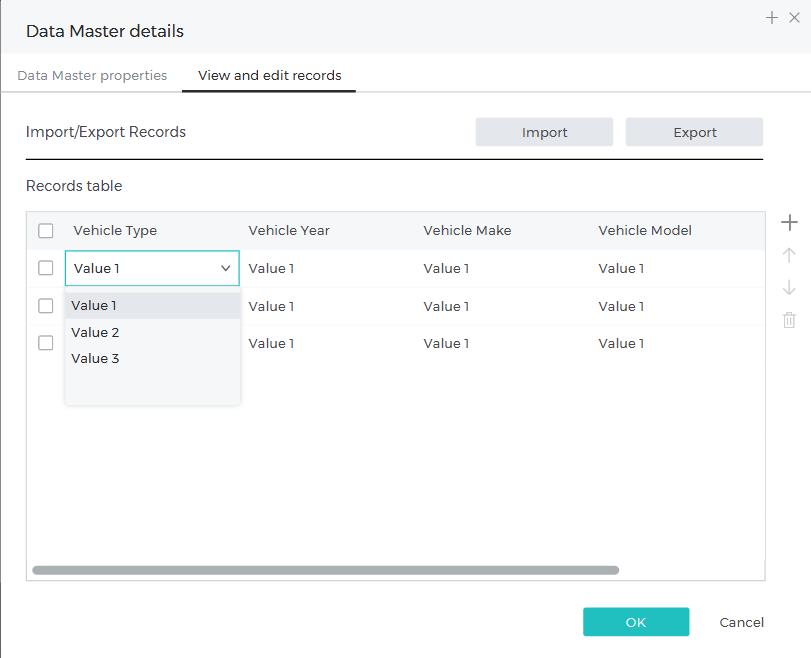Open the View and edit records tab

click(x=269, y=76)
